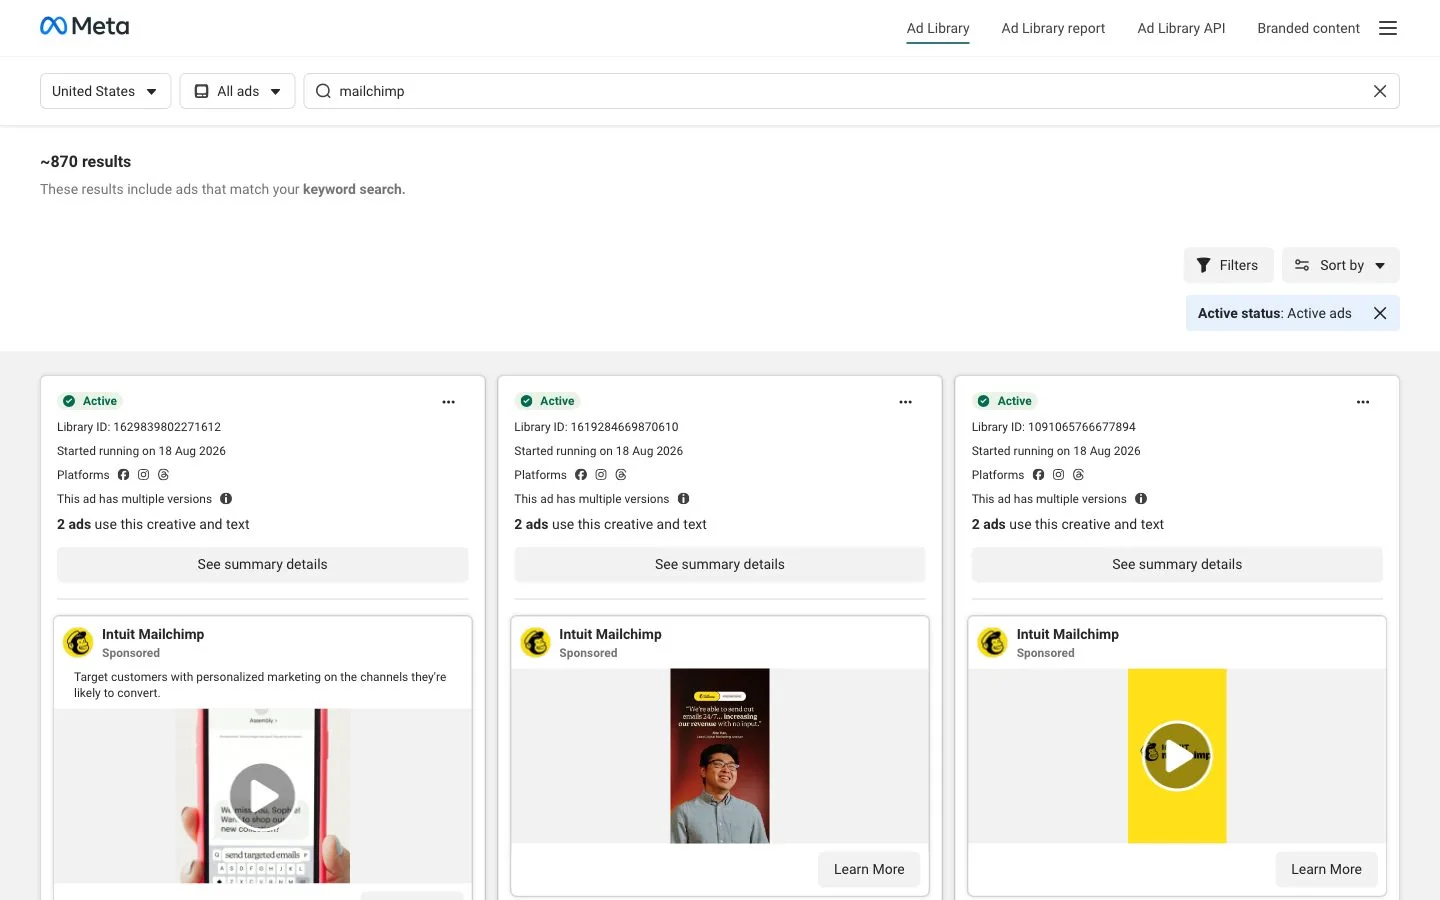
Task: Click Intuit Mailchimp name on ad 1629839802271612
Action: [153, 634]
